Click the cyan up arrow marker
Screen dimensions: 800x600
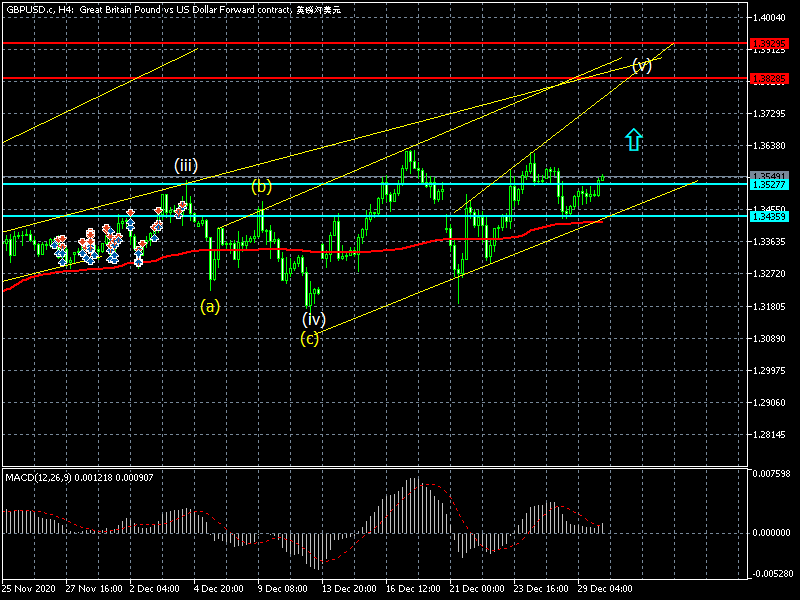pyautogui.click(x=632, y=139)
